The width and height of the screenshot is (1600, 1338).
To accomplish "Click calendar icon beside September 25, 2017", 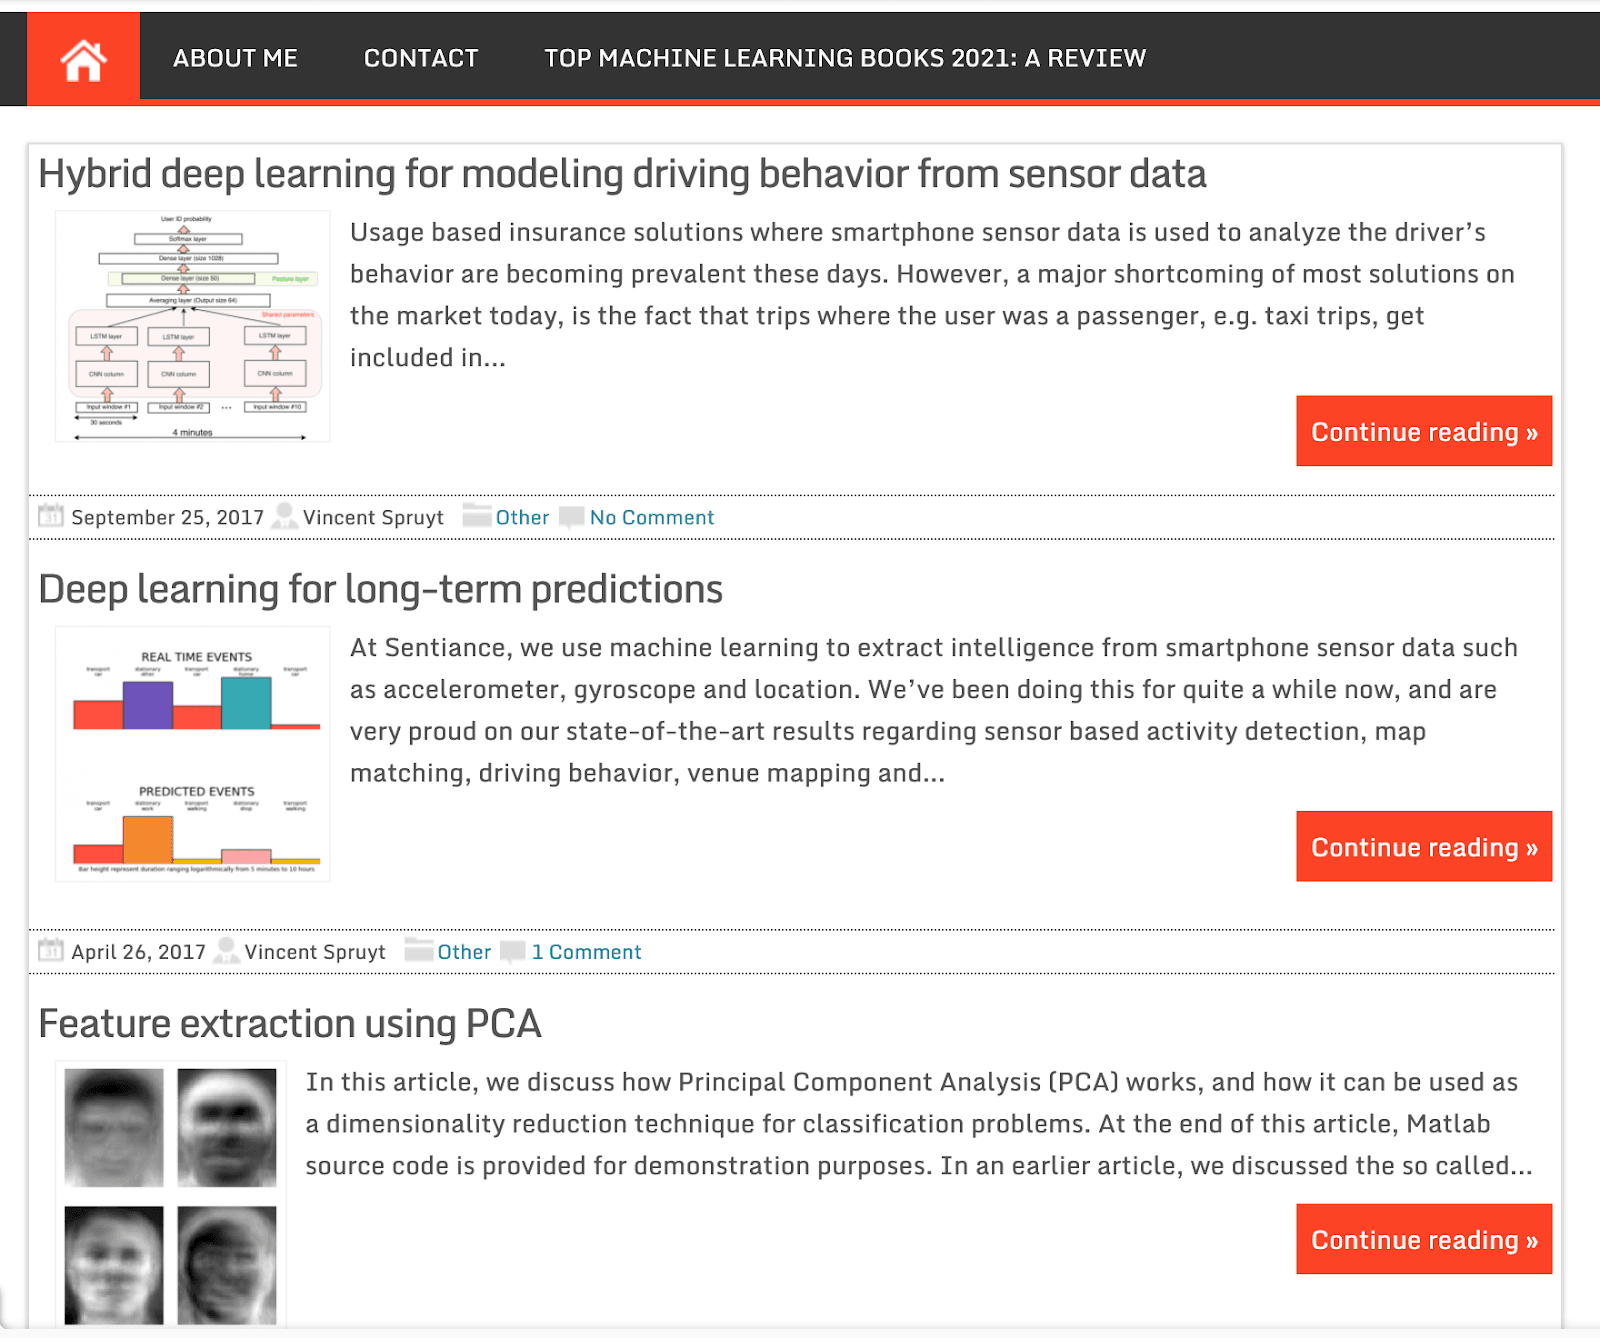I will [x=50, y=516].
